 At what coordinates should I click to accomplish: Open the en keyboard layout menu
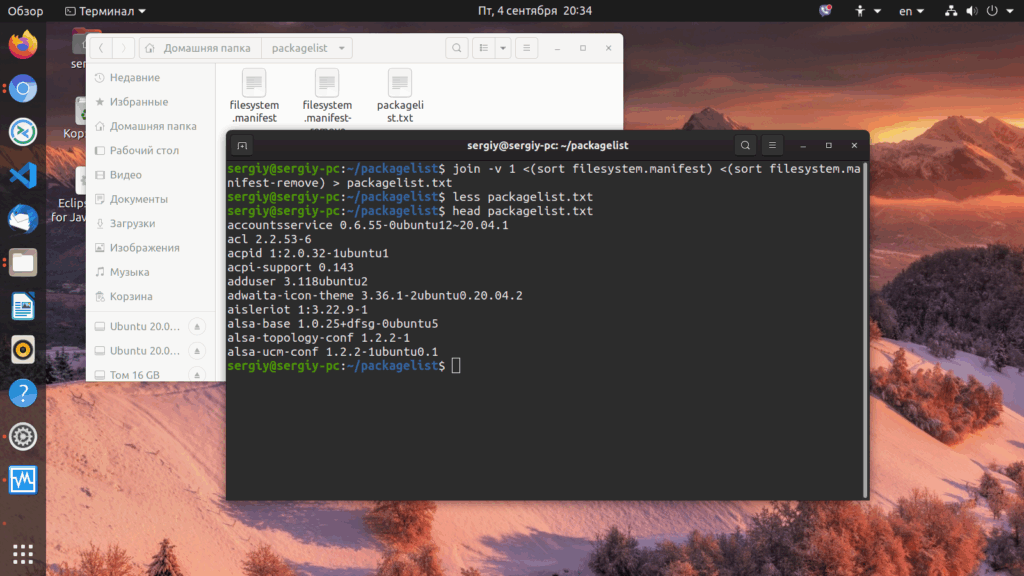click(912, 11)
